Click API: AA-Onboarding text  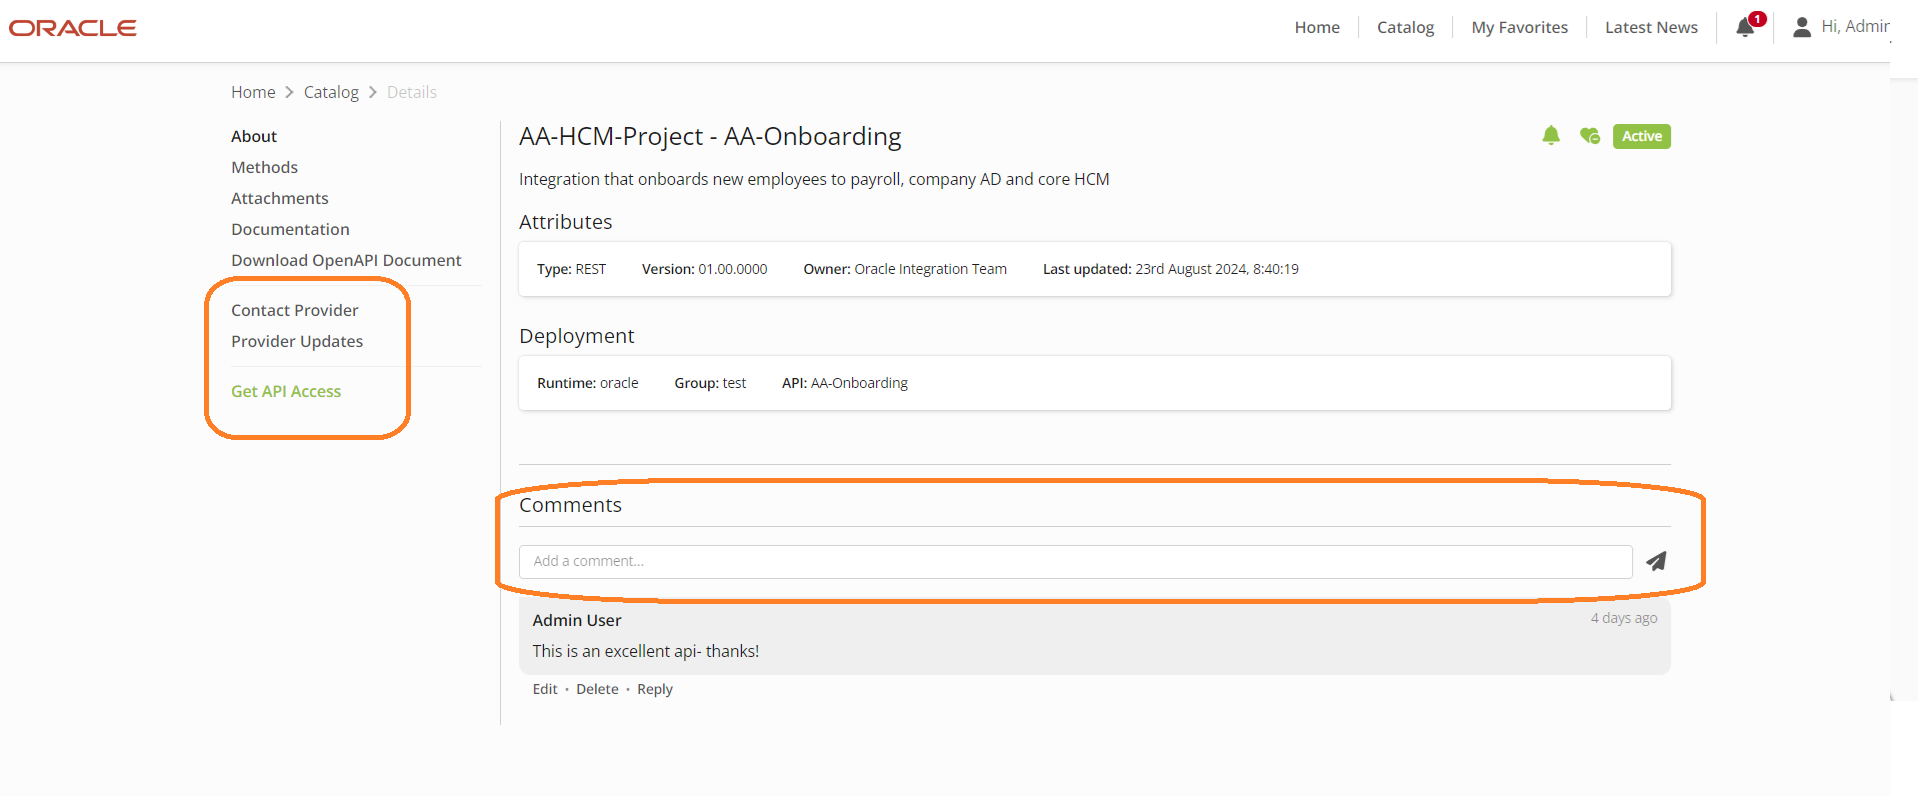point(845,383)
